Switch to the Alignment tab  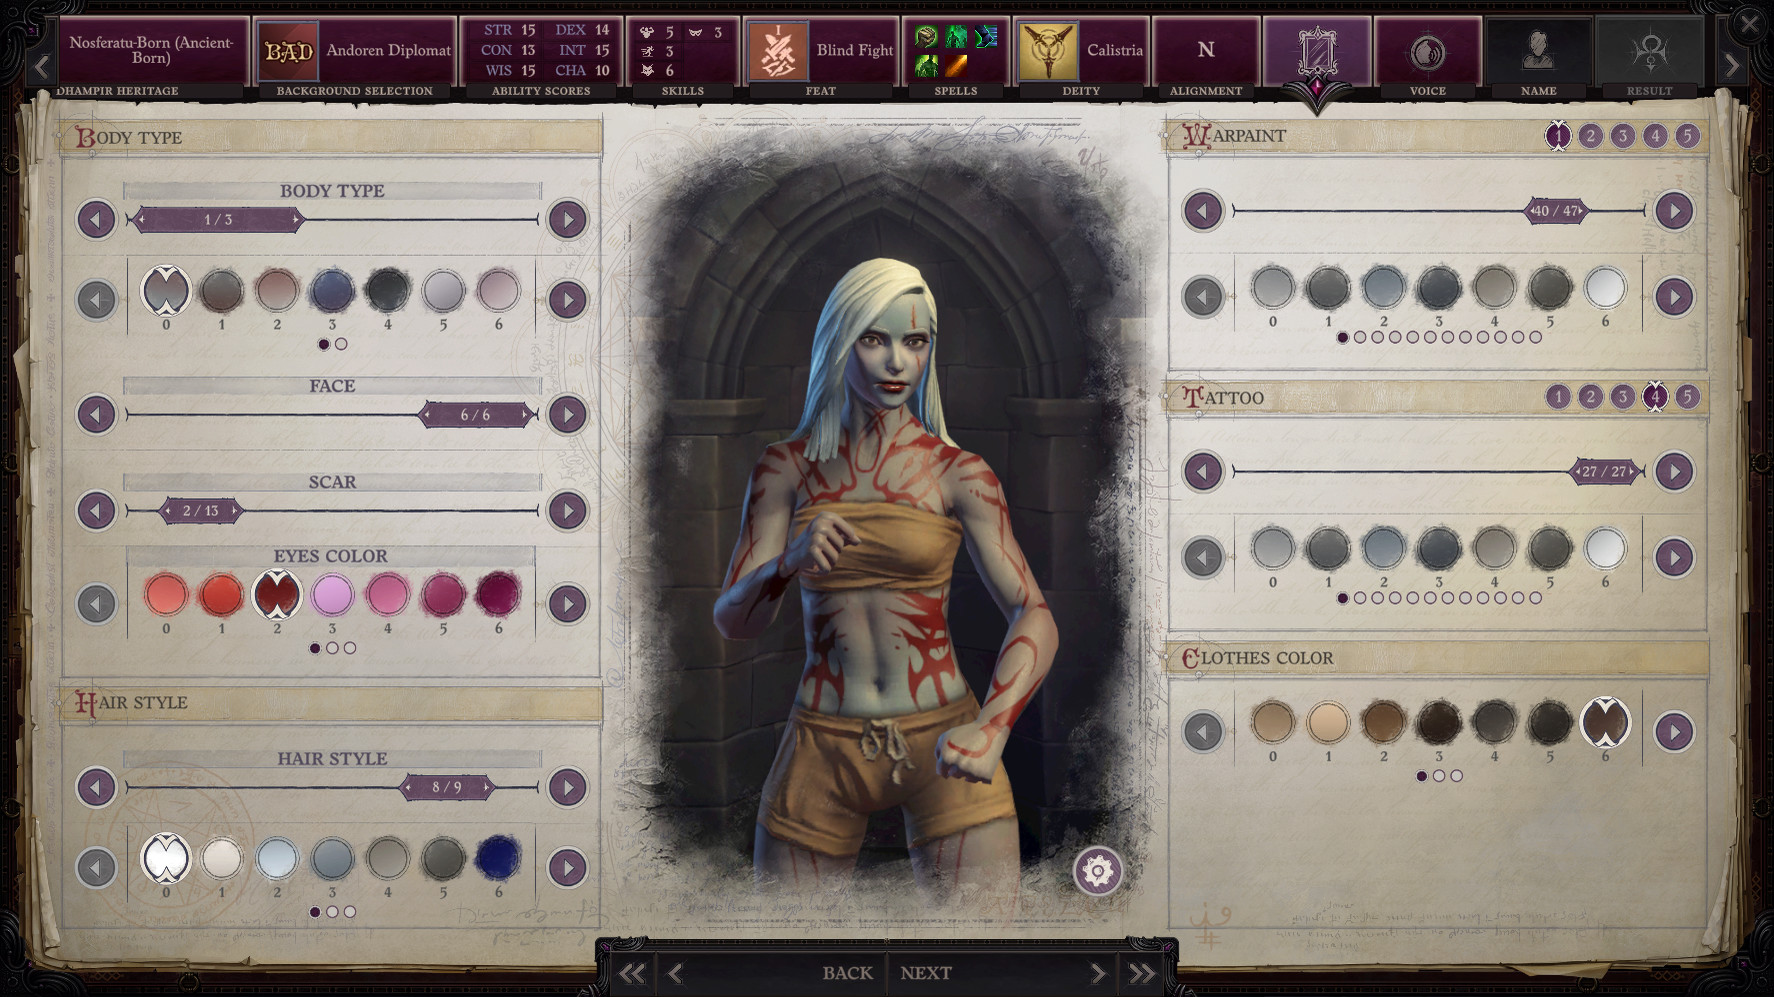click(x=1206, y=50)
